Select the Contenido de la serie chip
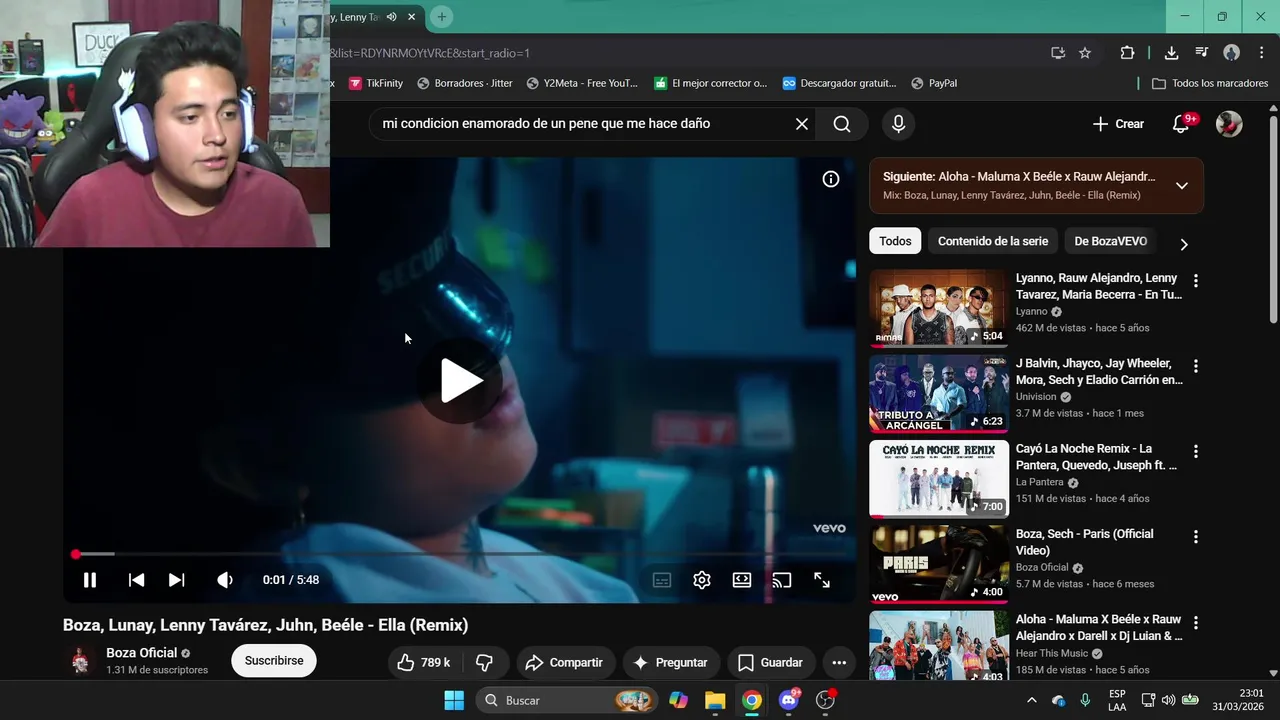This screenshot has width=1280, height=720. pos(993,241)
